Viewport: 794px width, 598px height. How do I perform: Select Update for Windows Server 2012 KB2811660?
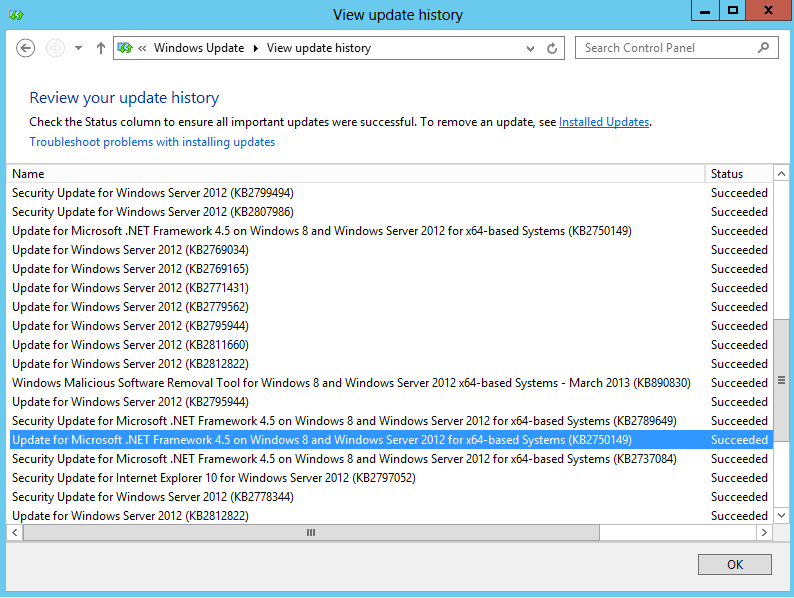pyautogui.click(x=390, y=345)
